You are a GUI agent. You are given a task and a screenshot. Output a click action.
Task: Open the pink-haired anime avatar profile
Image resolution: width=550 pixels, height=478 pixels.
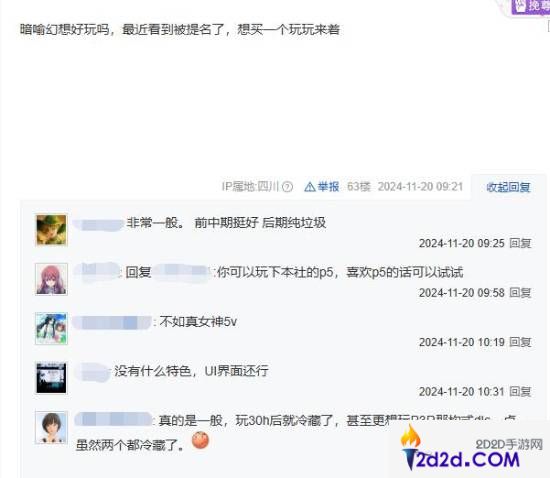tap(51, 279)
